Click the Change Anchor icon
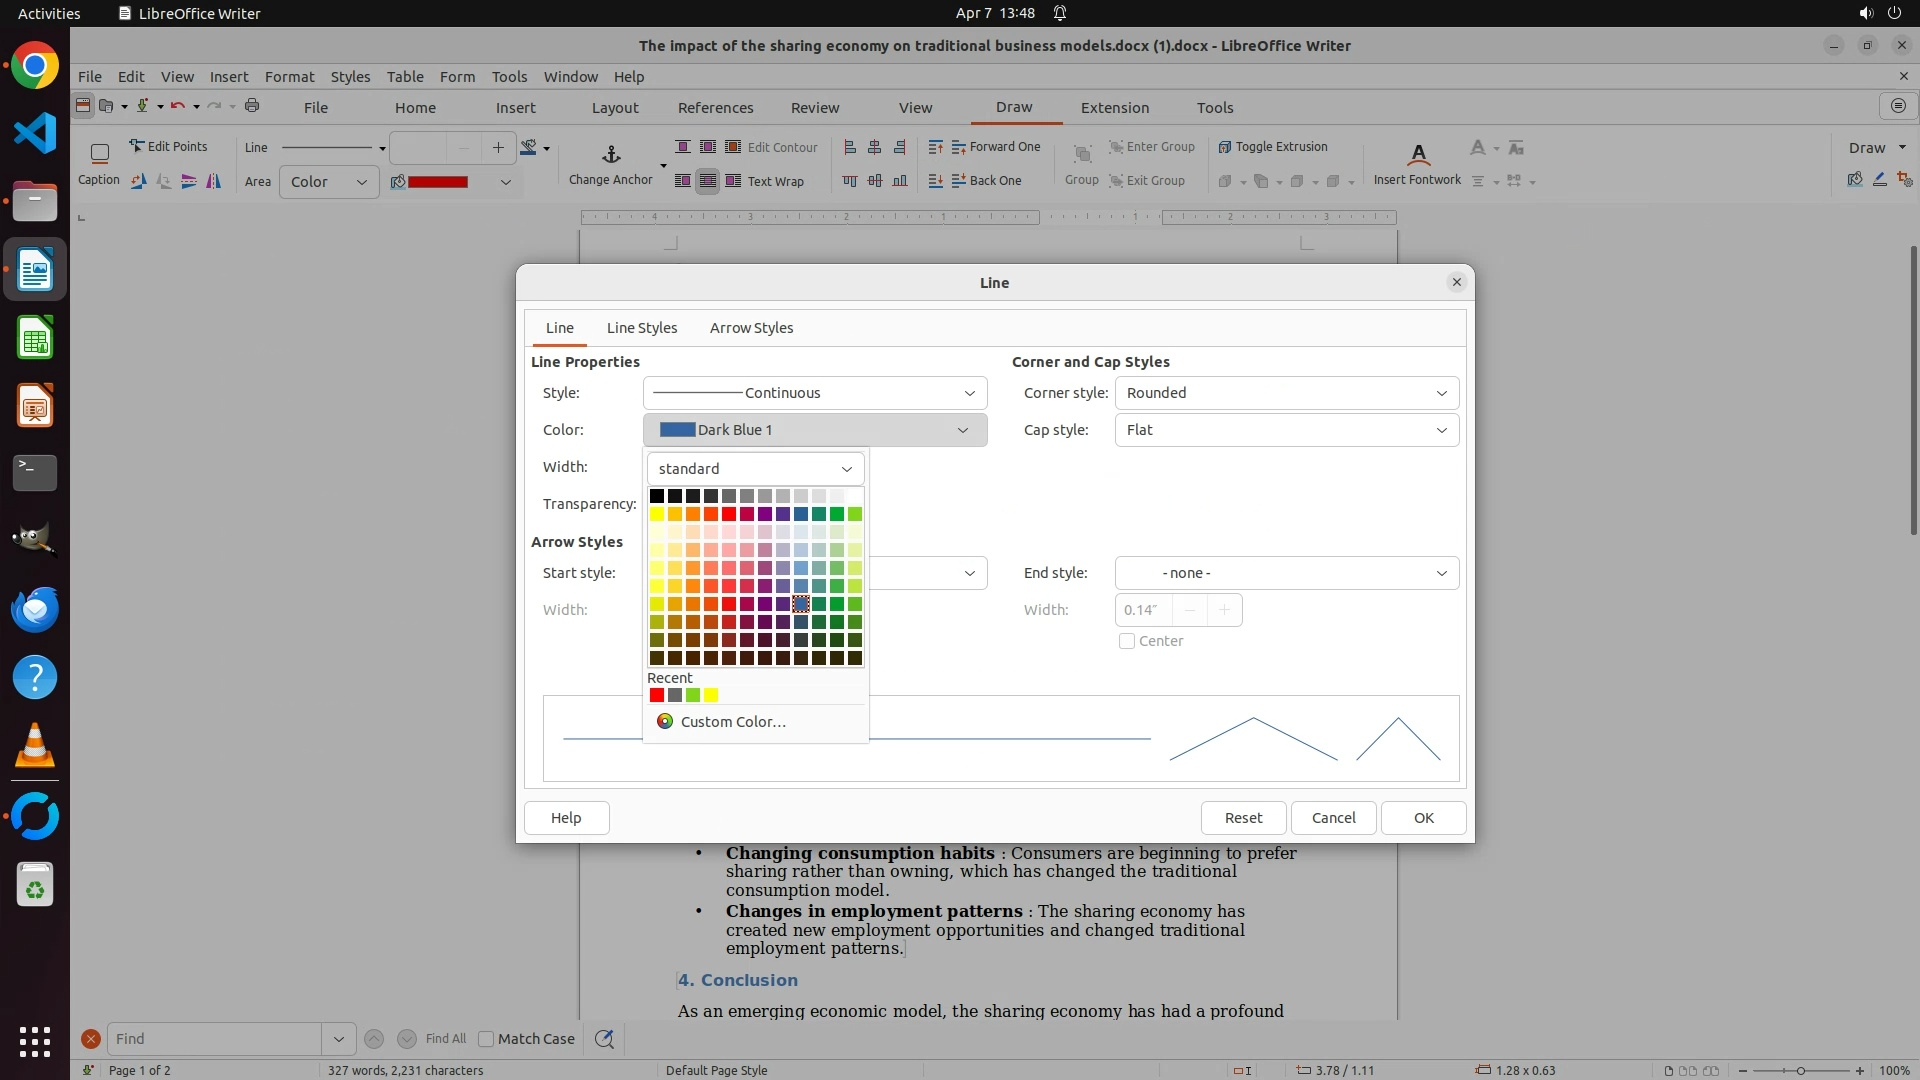Image resolution: width=1920 pixels, height=1080 pixels. pyautogui.click(x=611, y=155)
